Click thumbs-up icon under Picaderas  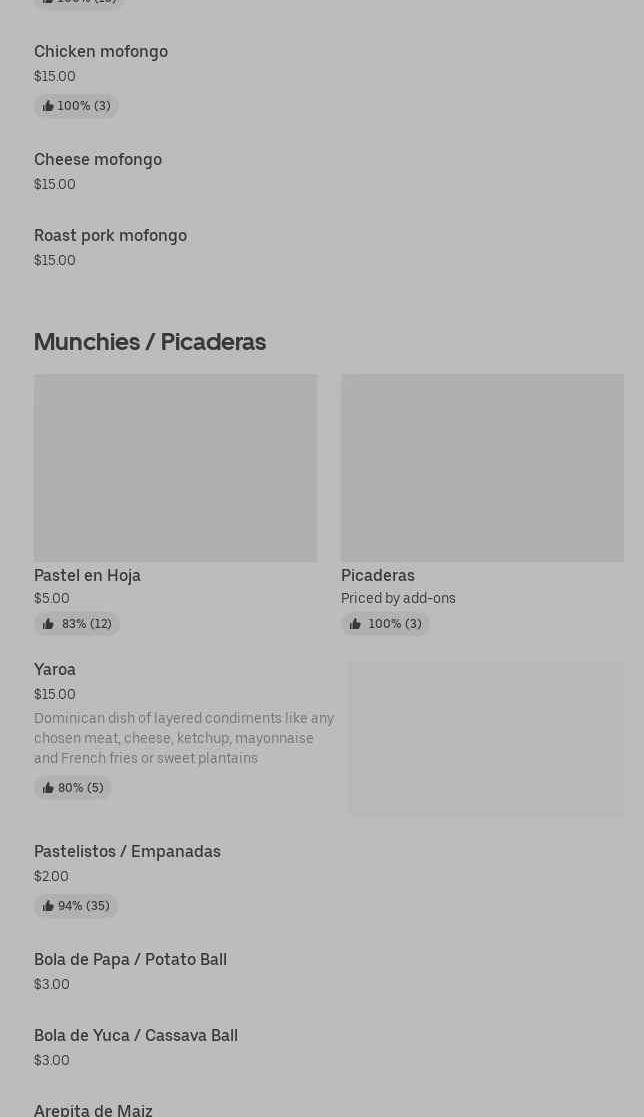(355, 624)
